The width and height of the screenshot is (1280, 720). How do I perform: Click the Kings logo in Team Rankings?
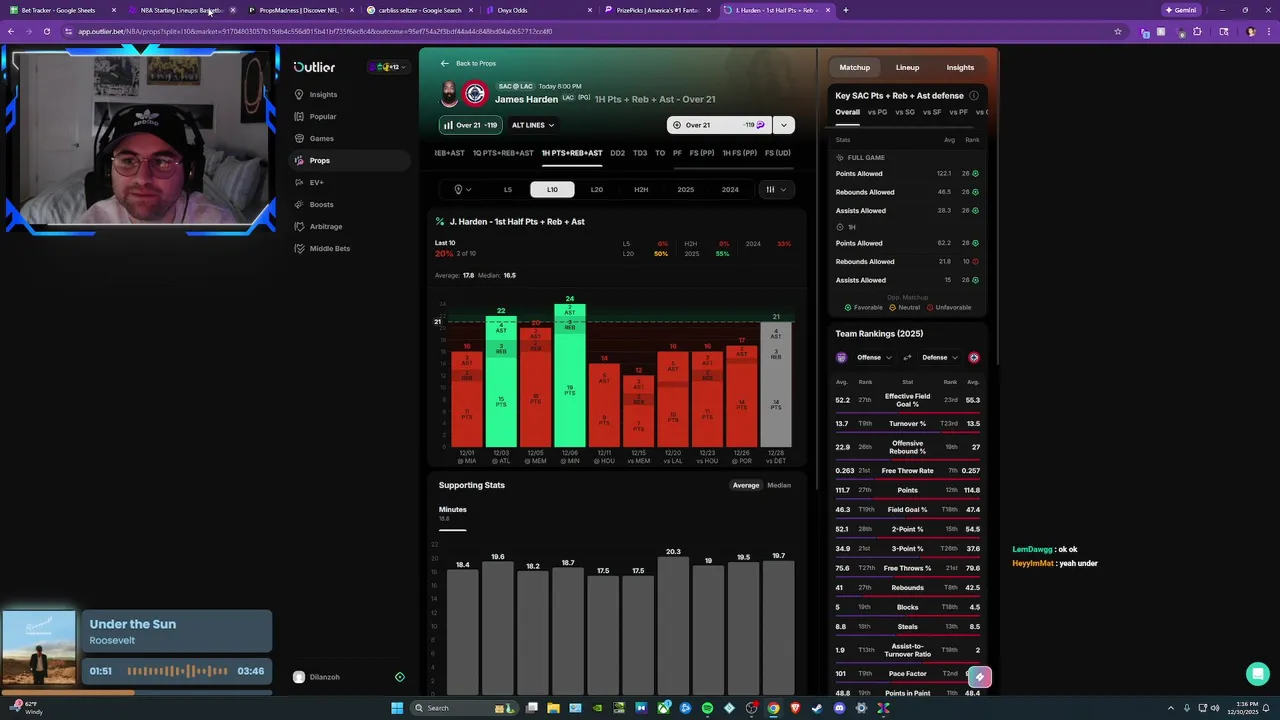pyautogui.click(x=841, y=357)
